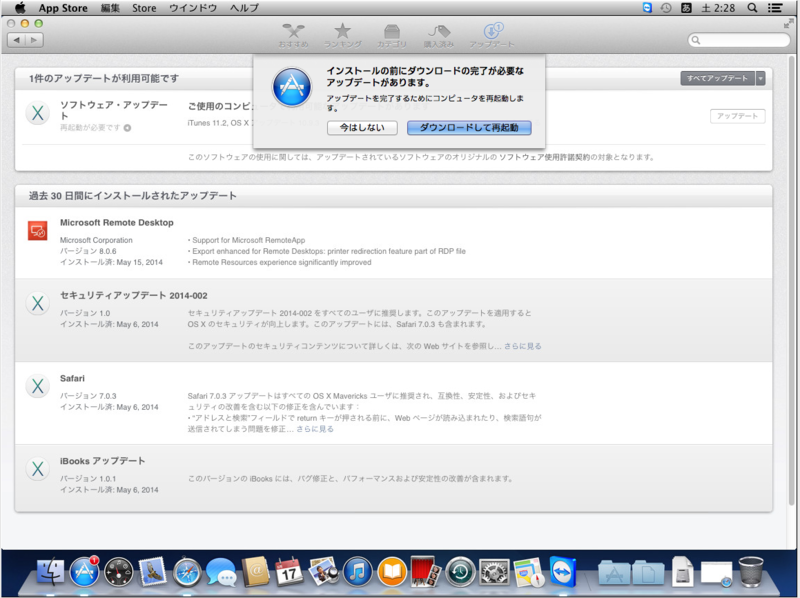Open iTunes from the Dock
The height and width of the screenshot is (598, 800).
coord(358,571)
